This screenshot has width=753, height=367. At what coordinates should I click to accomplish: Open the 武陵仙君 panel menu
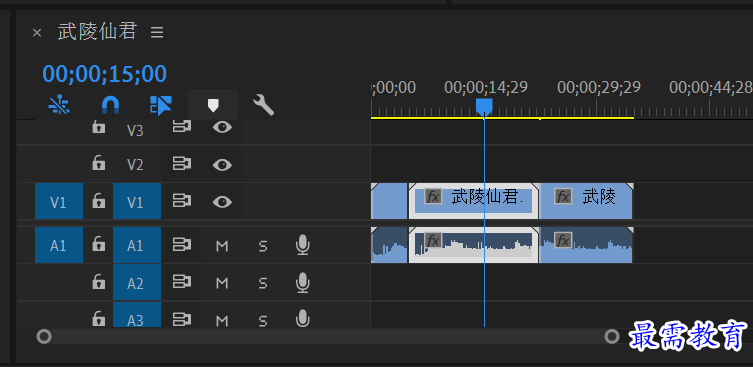tap(157, 32)
